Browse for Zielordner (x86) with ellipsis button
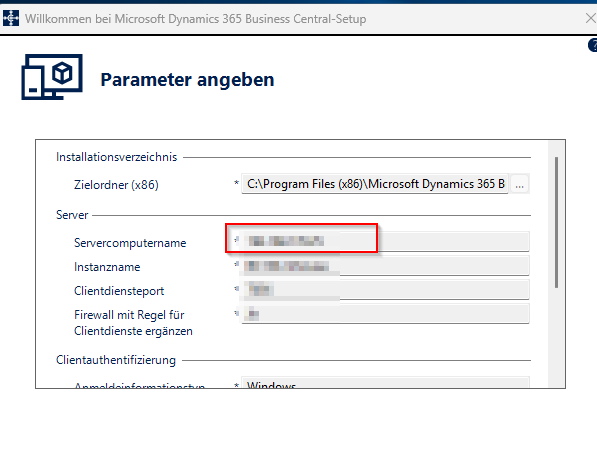597x454 pixels. click(519, 184)
